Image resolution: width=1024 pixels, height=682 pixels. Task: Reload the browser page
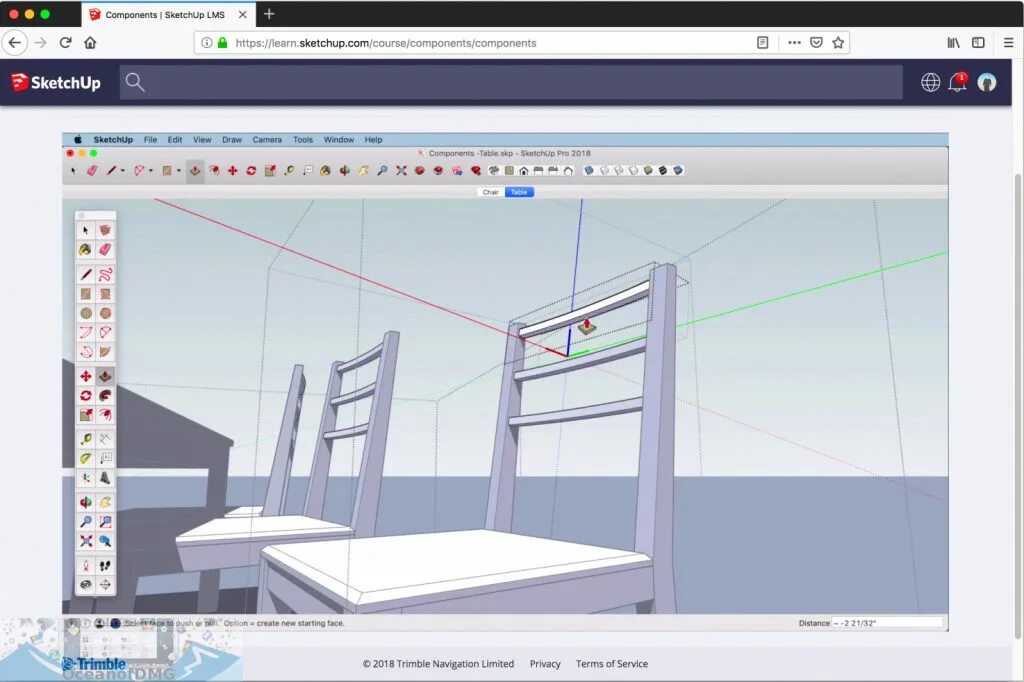tap(65, 42)
